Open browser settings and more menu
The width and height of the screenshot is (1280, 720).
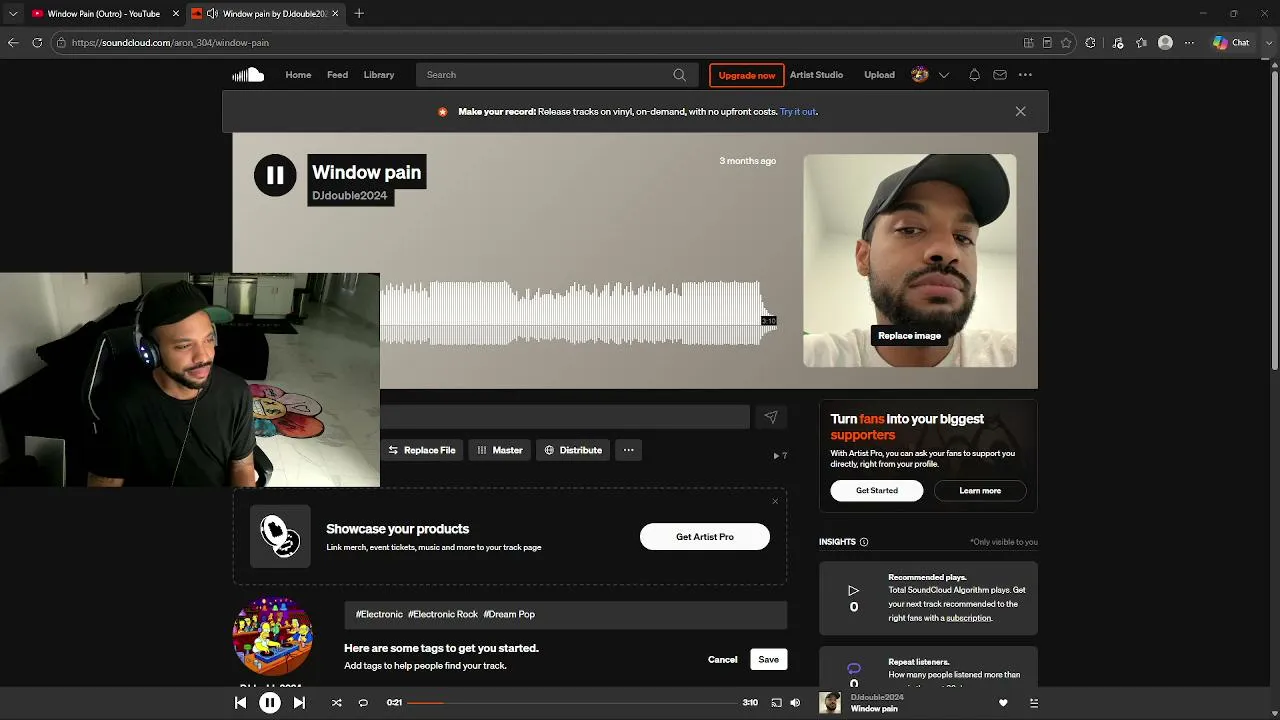pyautogui.click(x=1189, y=43)
